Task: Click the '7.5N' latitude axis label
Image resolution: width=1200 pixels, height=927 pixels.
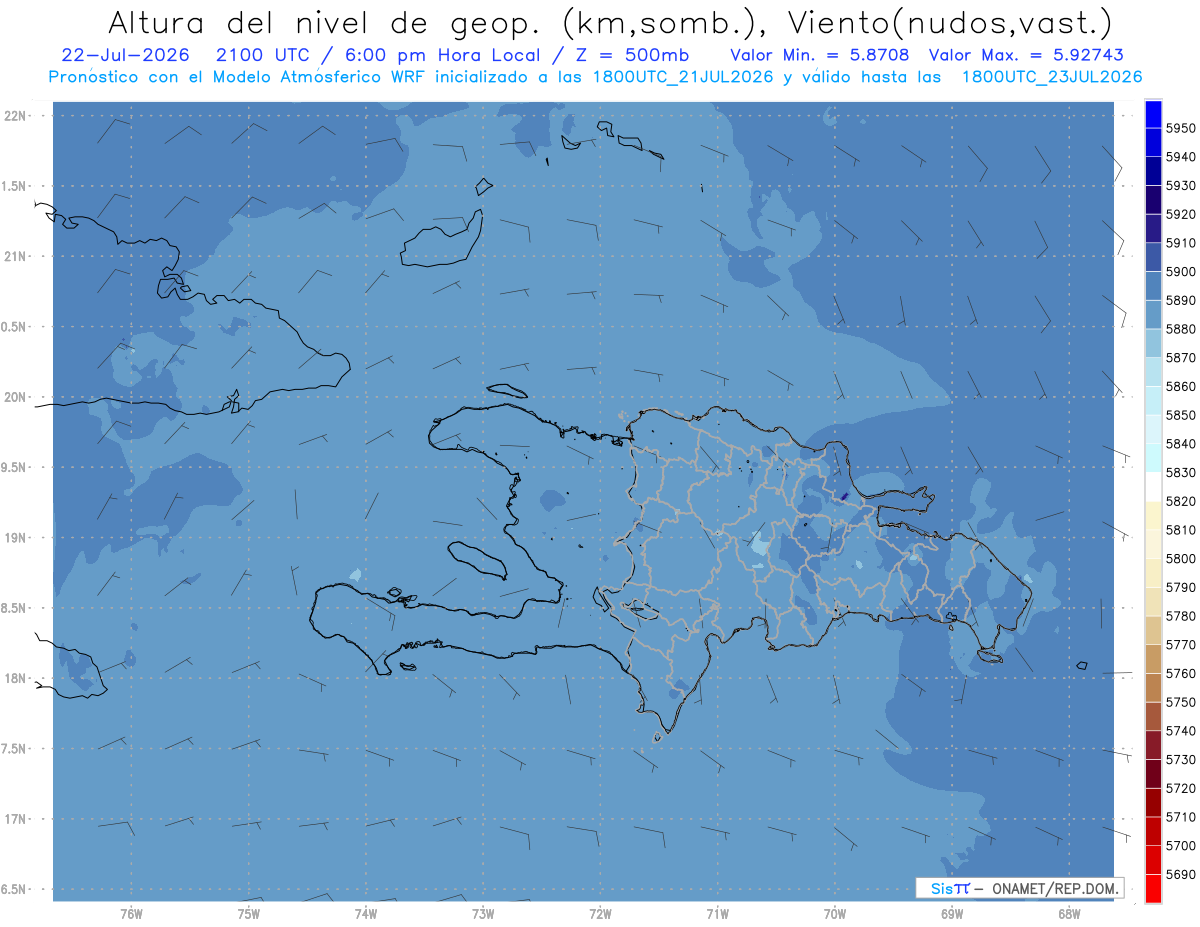Action: (x=13, y=749)
